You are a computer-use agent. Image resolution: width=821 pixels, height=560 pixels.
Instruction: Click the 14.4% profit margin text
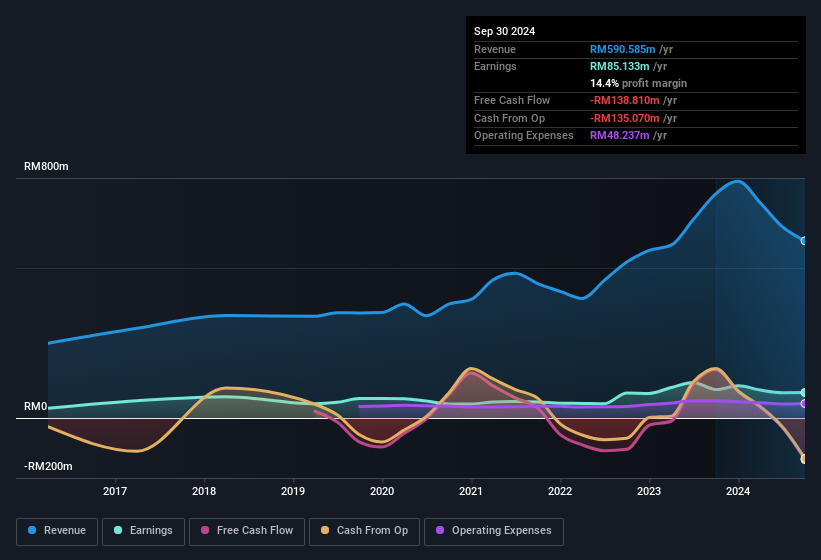click(x=638, y=83)
